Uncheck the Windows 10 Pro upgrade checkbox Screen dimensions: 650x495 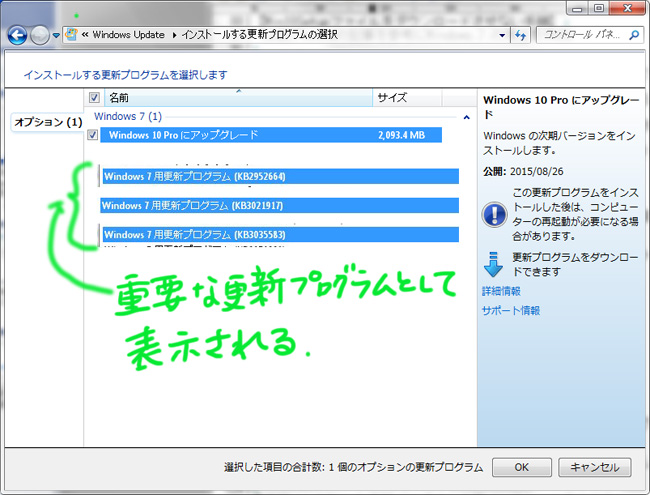(x=93, y=135)
